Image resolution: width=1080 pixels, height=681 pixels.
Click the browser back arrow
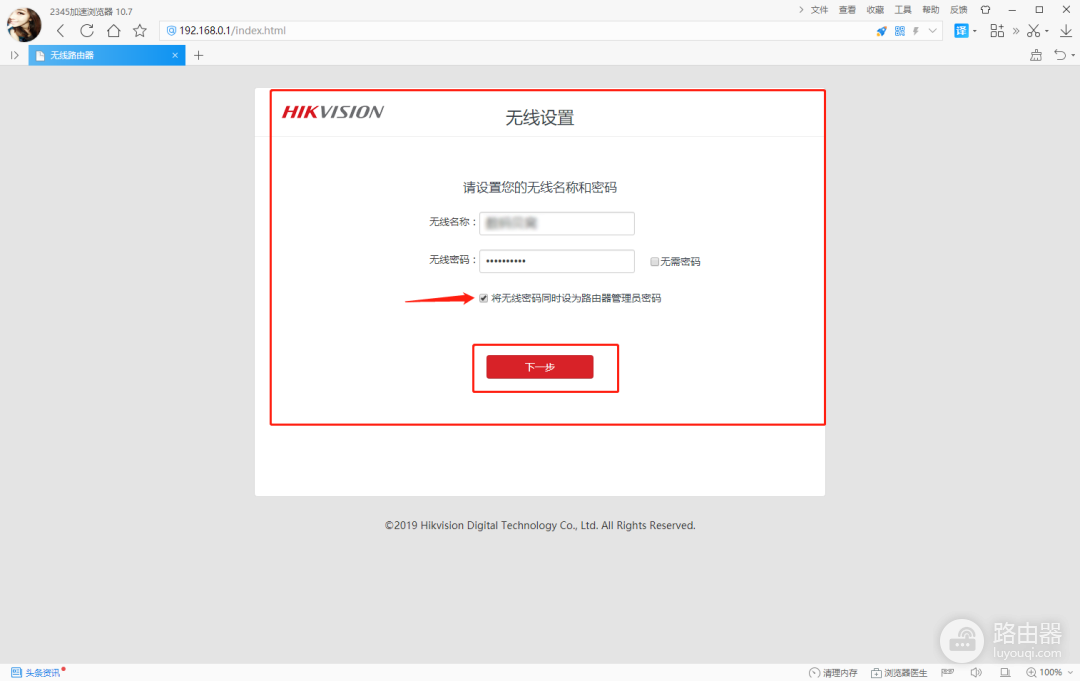coord(61,31)
